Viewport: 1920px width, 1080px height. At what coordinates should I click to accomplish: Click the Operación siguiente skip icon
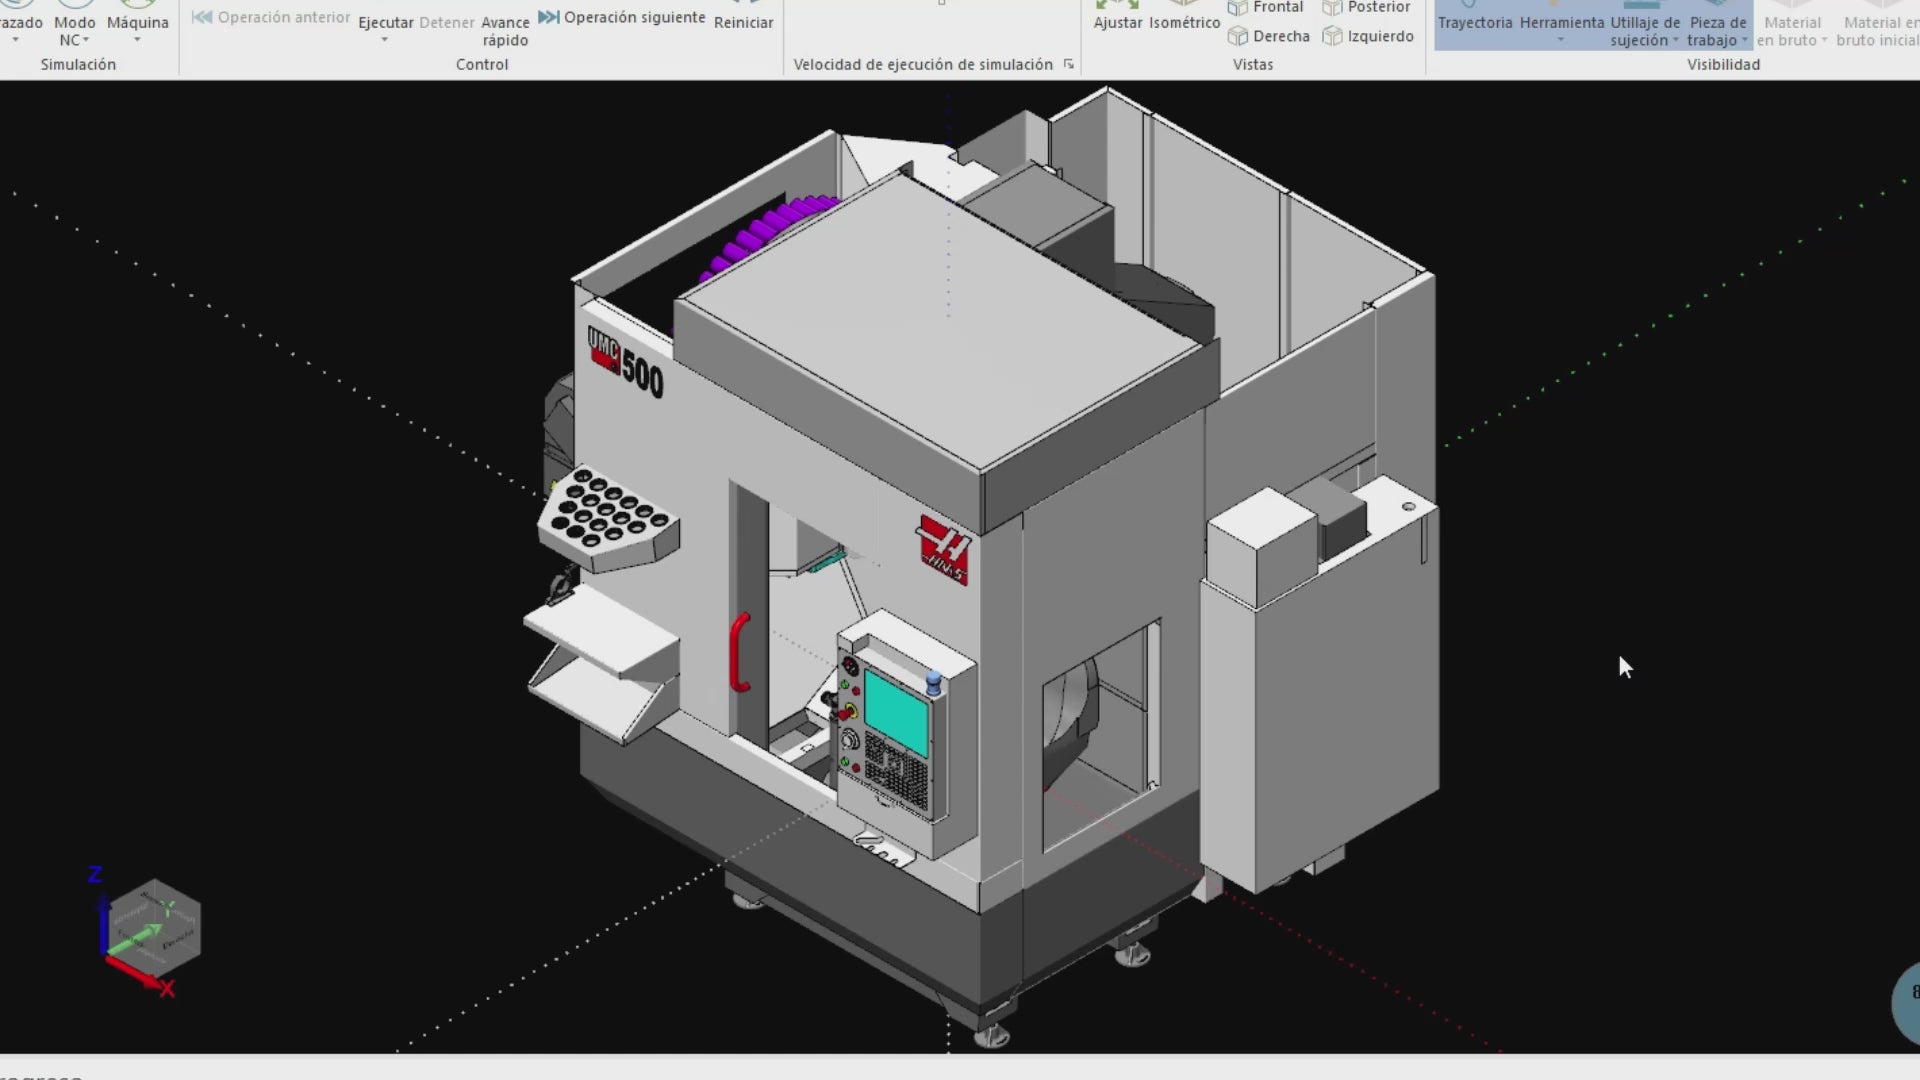pyautogui.click(x=549, y=16)
